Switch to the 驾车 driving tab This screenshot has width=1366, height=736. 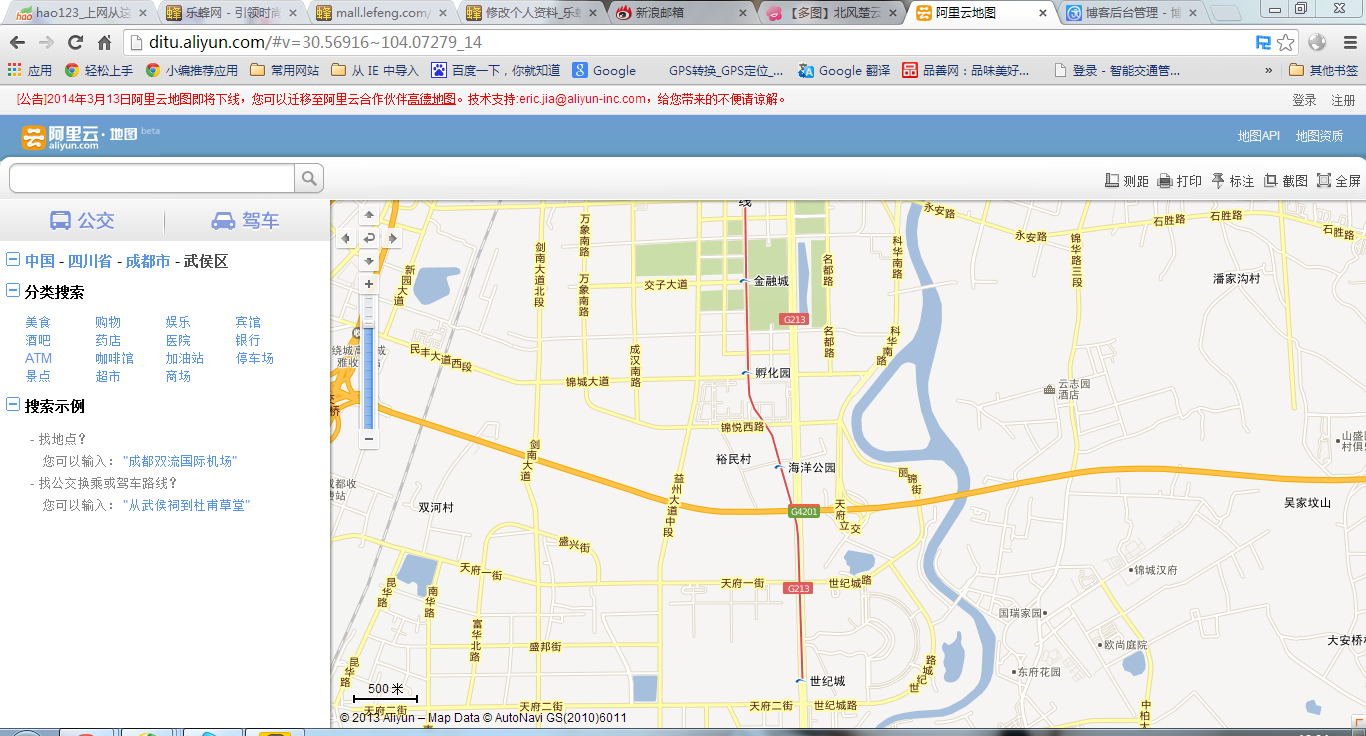point(246,220)
